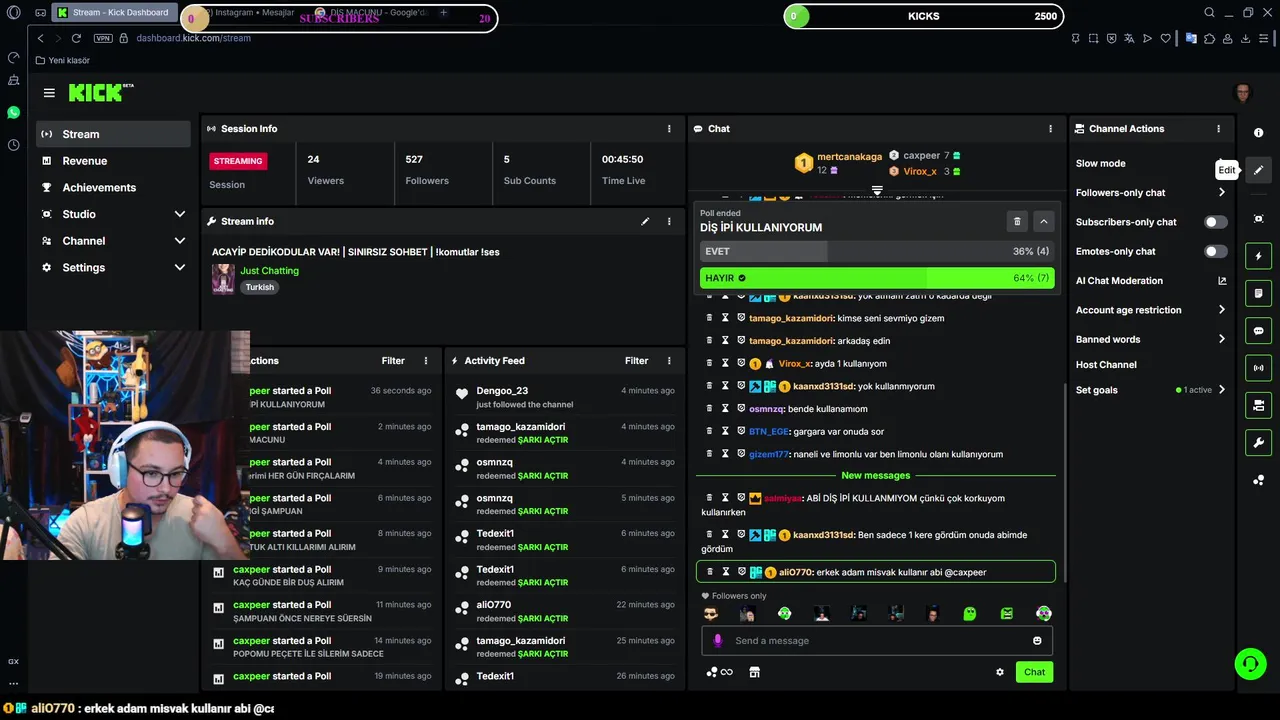Select Stream in the sidebar
1280x720 pixels.
tap(113, 134)
